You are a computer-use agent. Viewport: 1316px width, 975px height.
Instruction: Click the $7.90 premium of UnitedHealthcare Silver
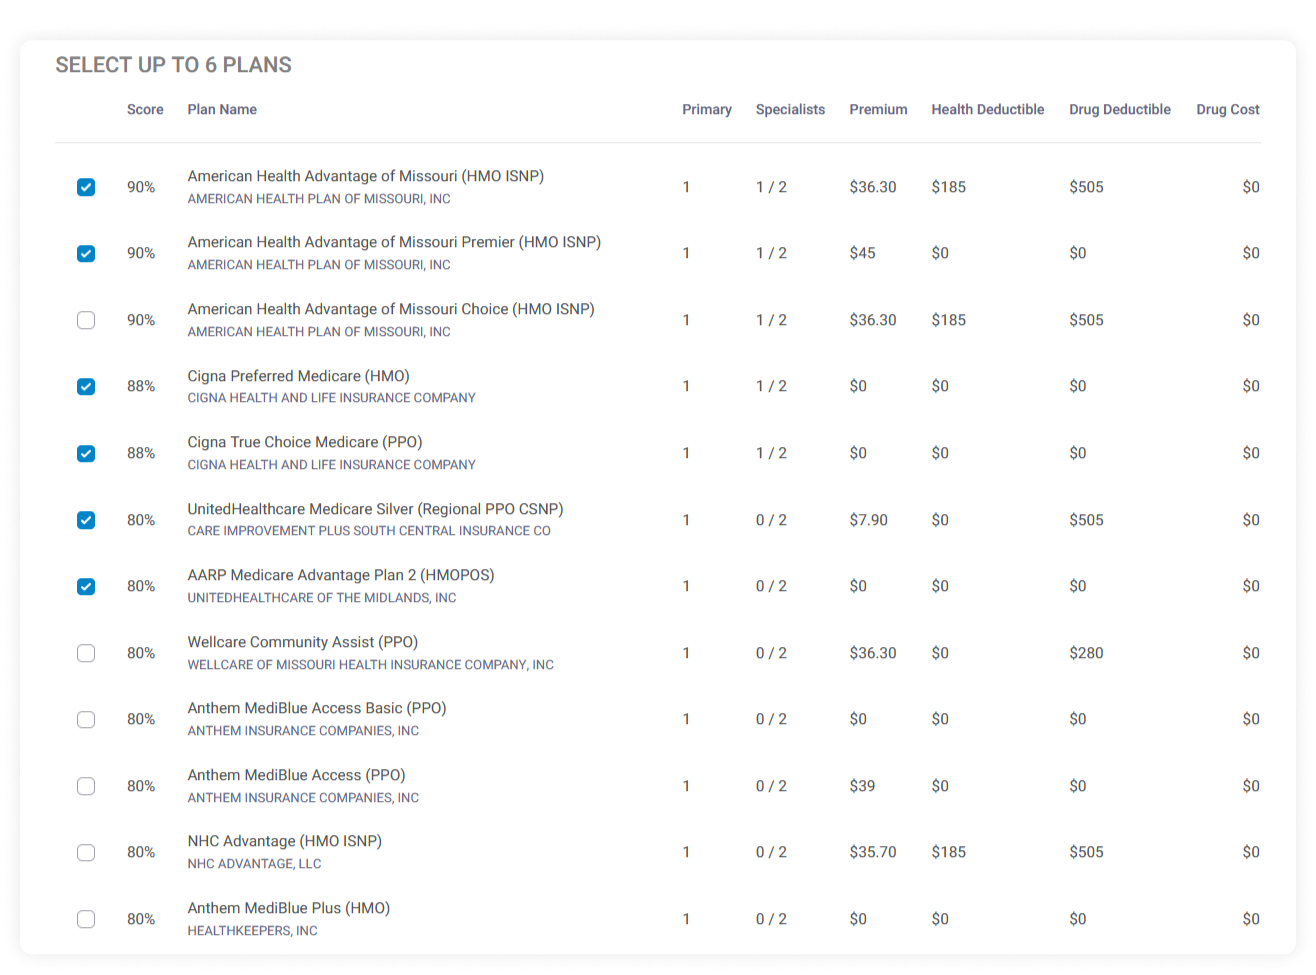click(868, 520)
